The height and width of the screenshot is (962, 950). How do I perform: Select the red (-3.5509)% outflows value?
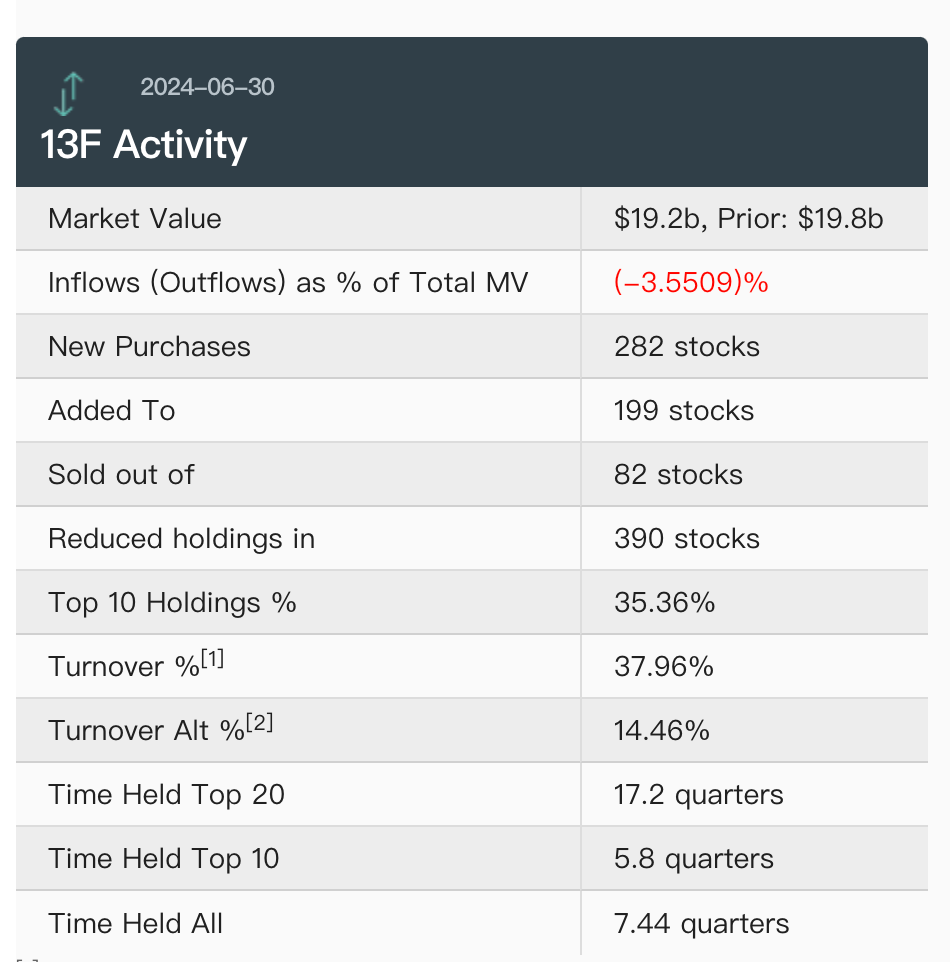tap(691, 283)
